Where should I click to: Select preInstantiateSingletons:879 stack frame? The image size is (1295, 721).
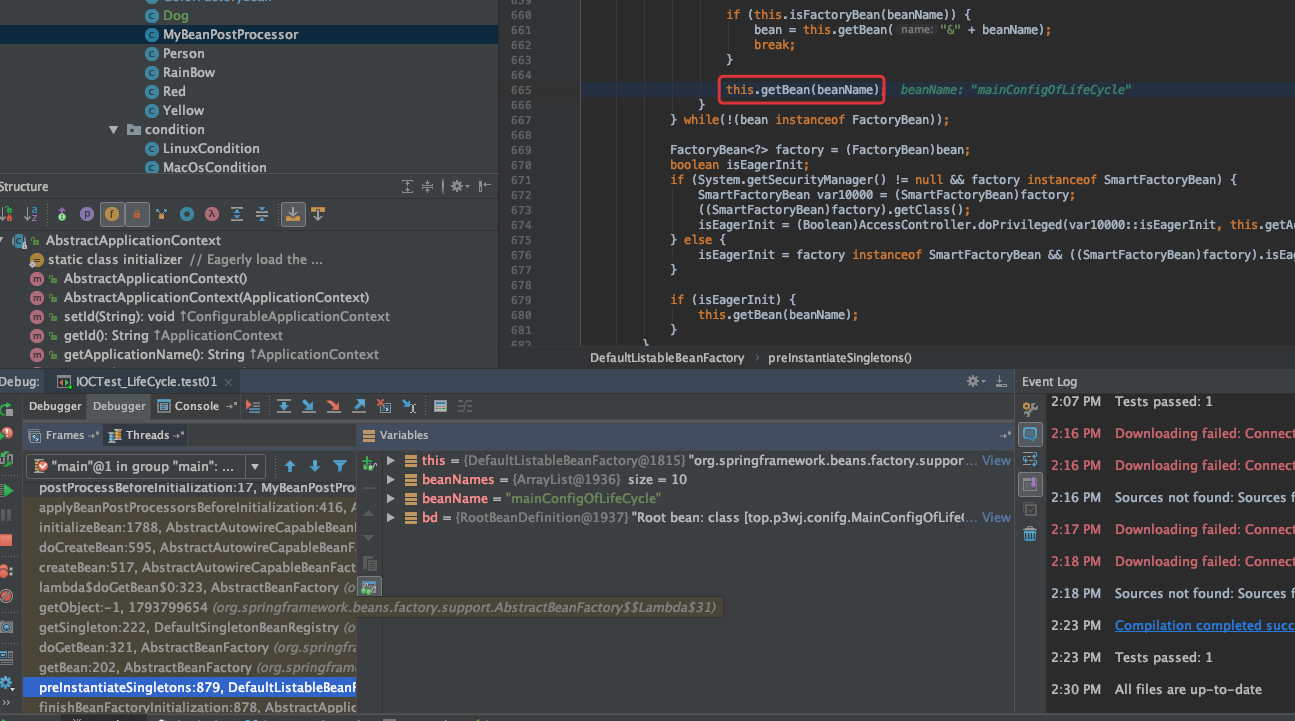coord(191,688)
